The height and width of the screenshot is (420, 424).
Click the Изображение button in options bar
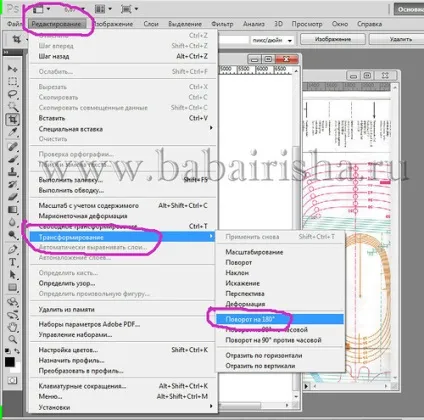point(333,39)
